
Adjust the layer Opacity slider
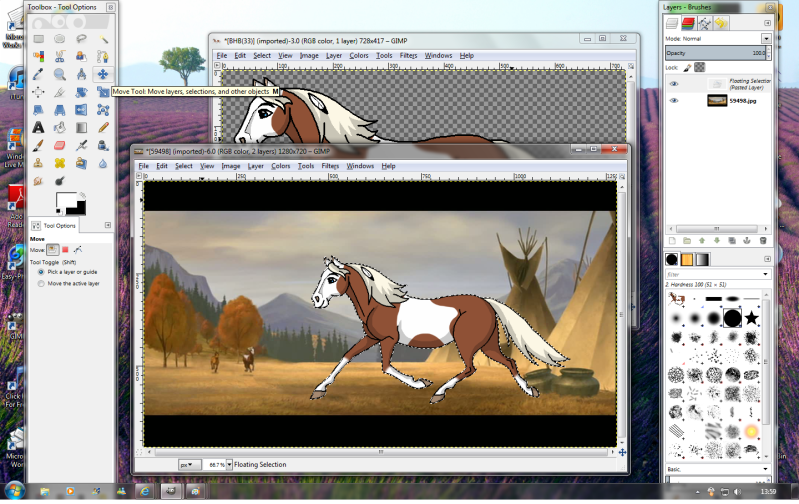716,53
